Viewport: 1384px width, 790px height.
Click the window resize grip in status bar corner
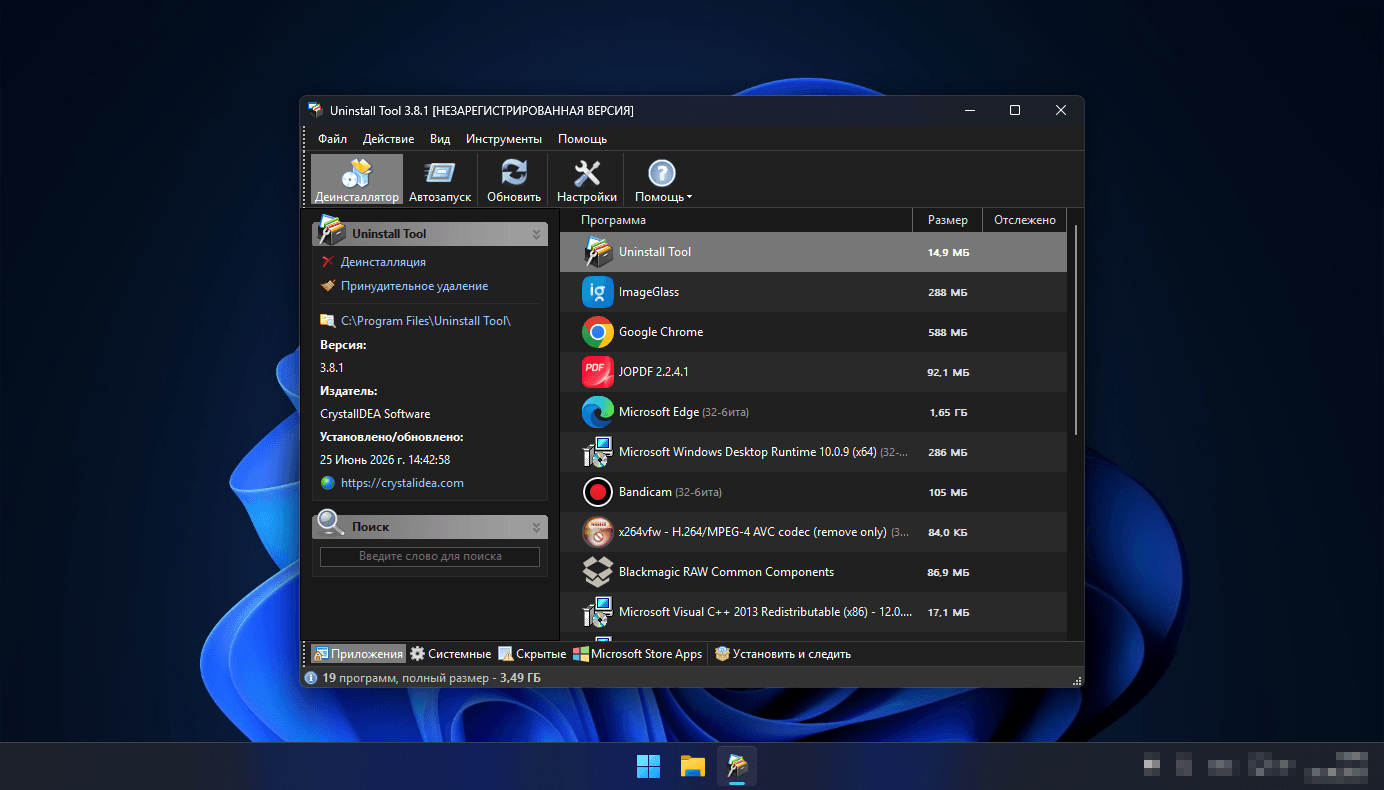point(1077,680)
